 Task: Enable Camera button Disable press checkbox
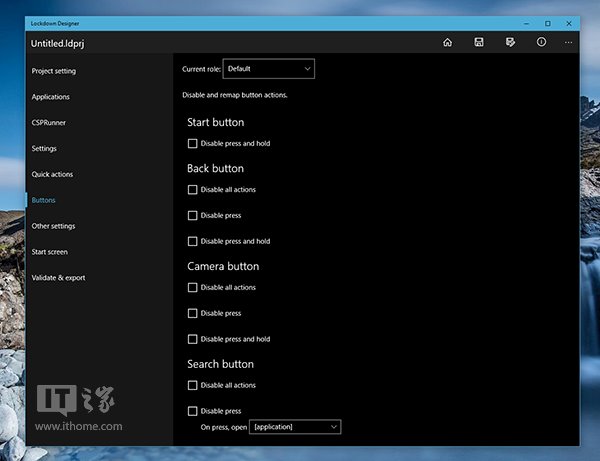pyautogui.click(x=192, y=313)
